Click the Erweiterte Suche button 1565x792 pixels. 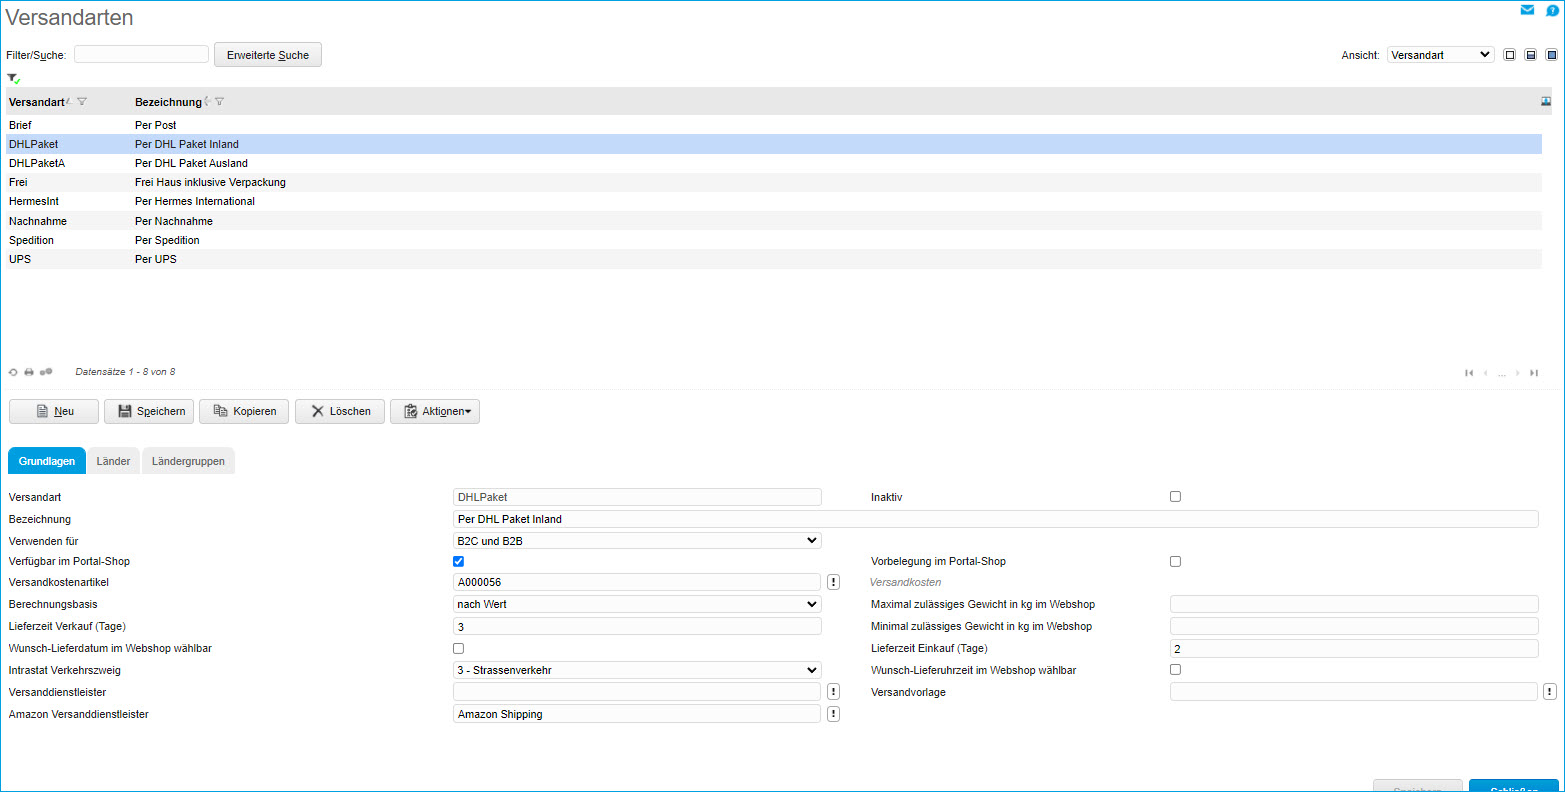(x=267, y=55)
